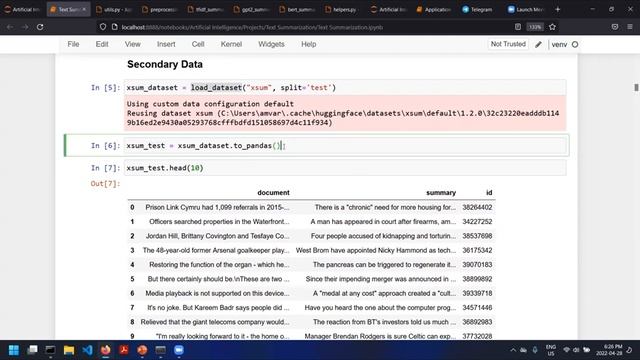Viewport: 640px width, 360px height.
Task: Switch to the preprocess browser tab
Action: pos(160,9)
